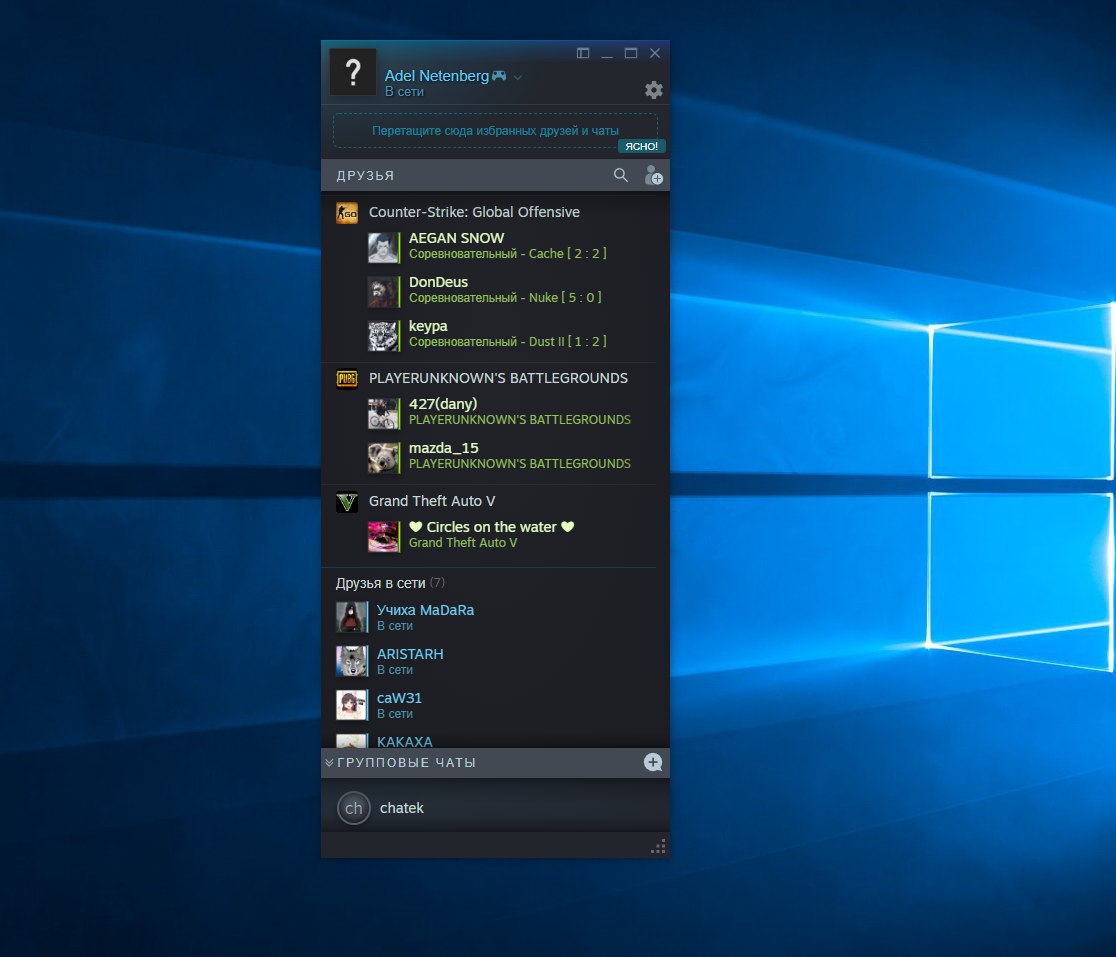Screen dimensions: 1116x957
Task: Click DonDeus status Nuke [ 5 : 0 ]
Action: pos(505,298)
